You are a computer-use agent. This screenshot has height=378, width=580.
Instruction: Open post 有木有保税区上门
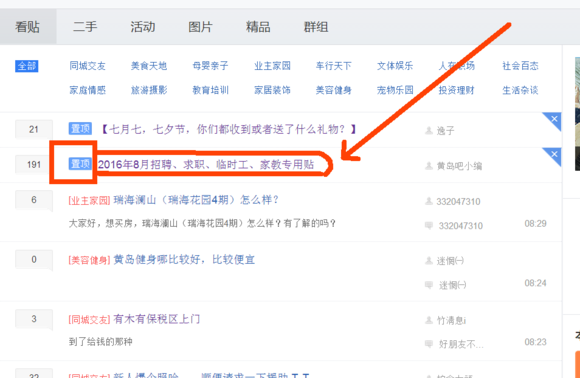click(156, 319)
